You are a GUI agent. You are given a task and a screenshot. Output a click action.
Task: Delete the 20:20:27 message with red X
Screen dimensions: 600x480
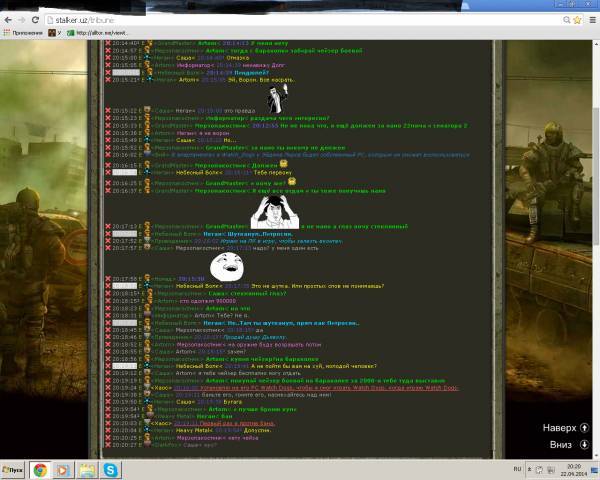(105, 445)
